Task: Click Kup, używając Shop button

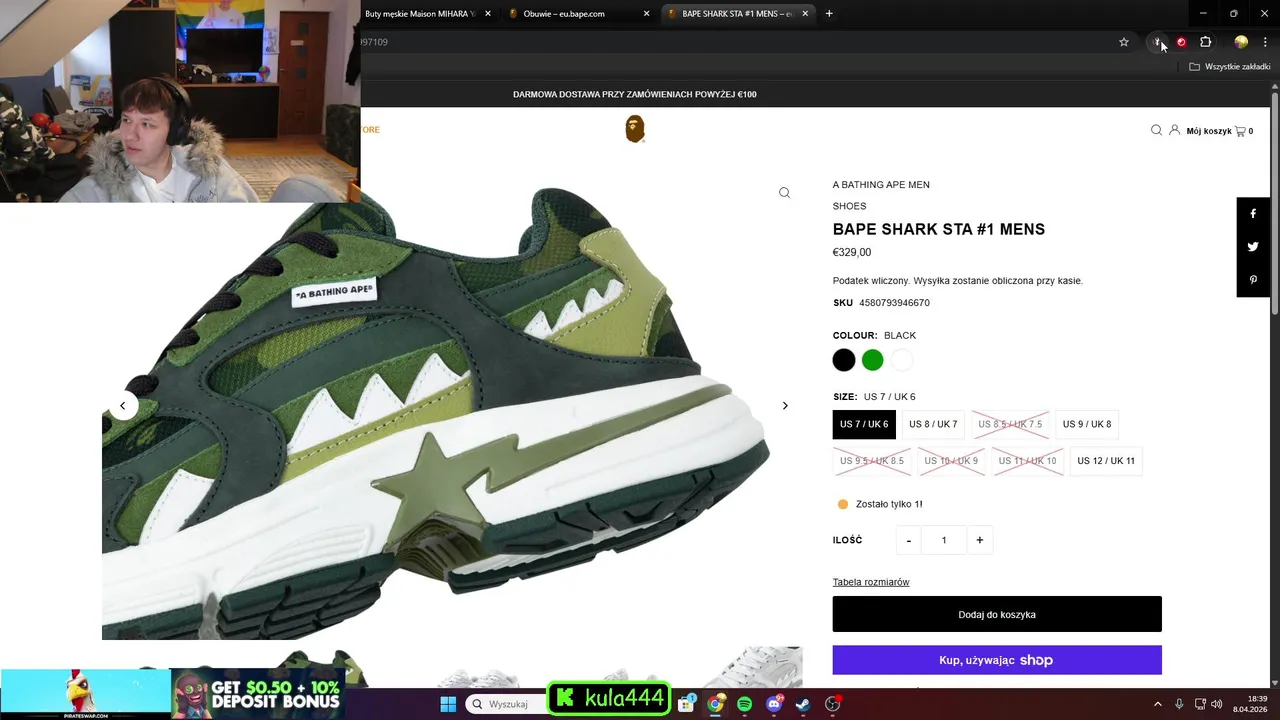Action: point(997,660)
